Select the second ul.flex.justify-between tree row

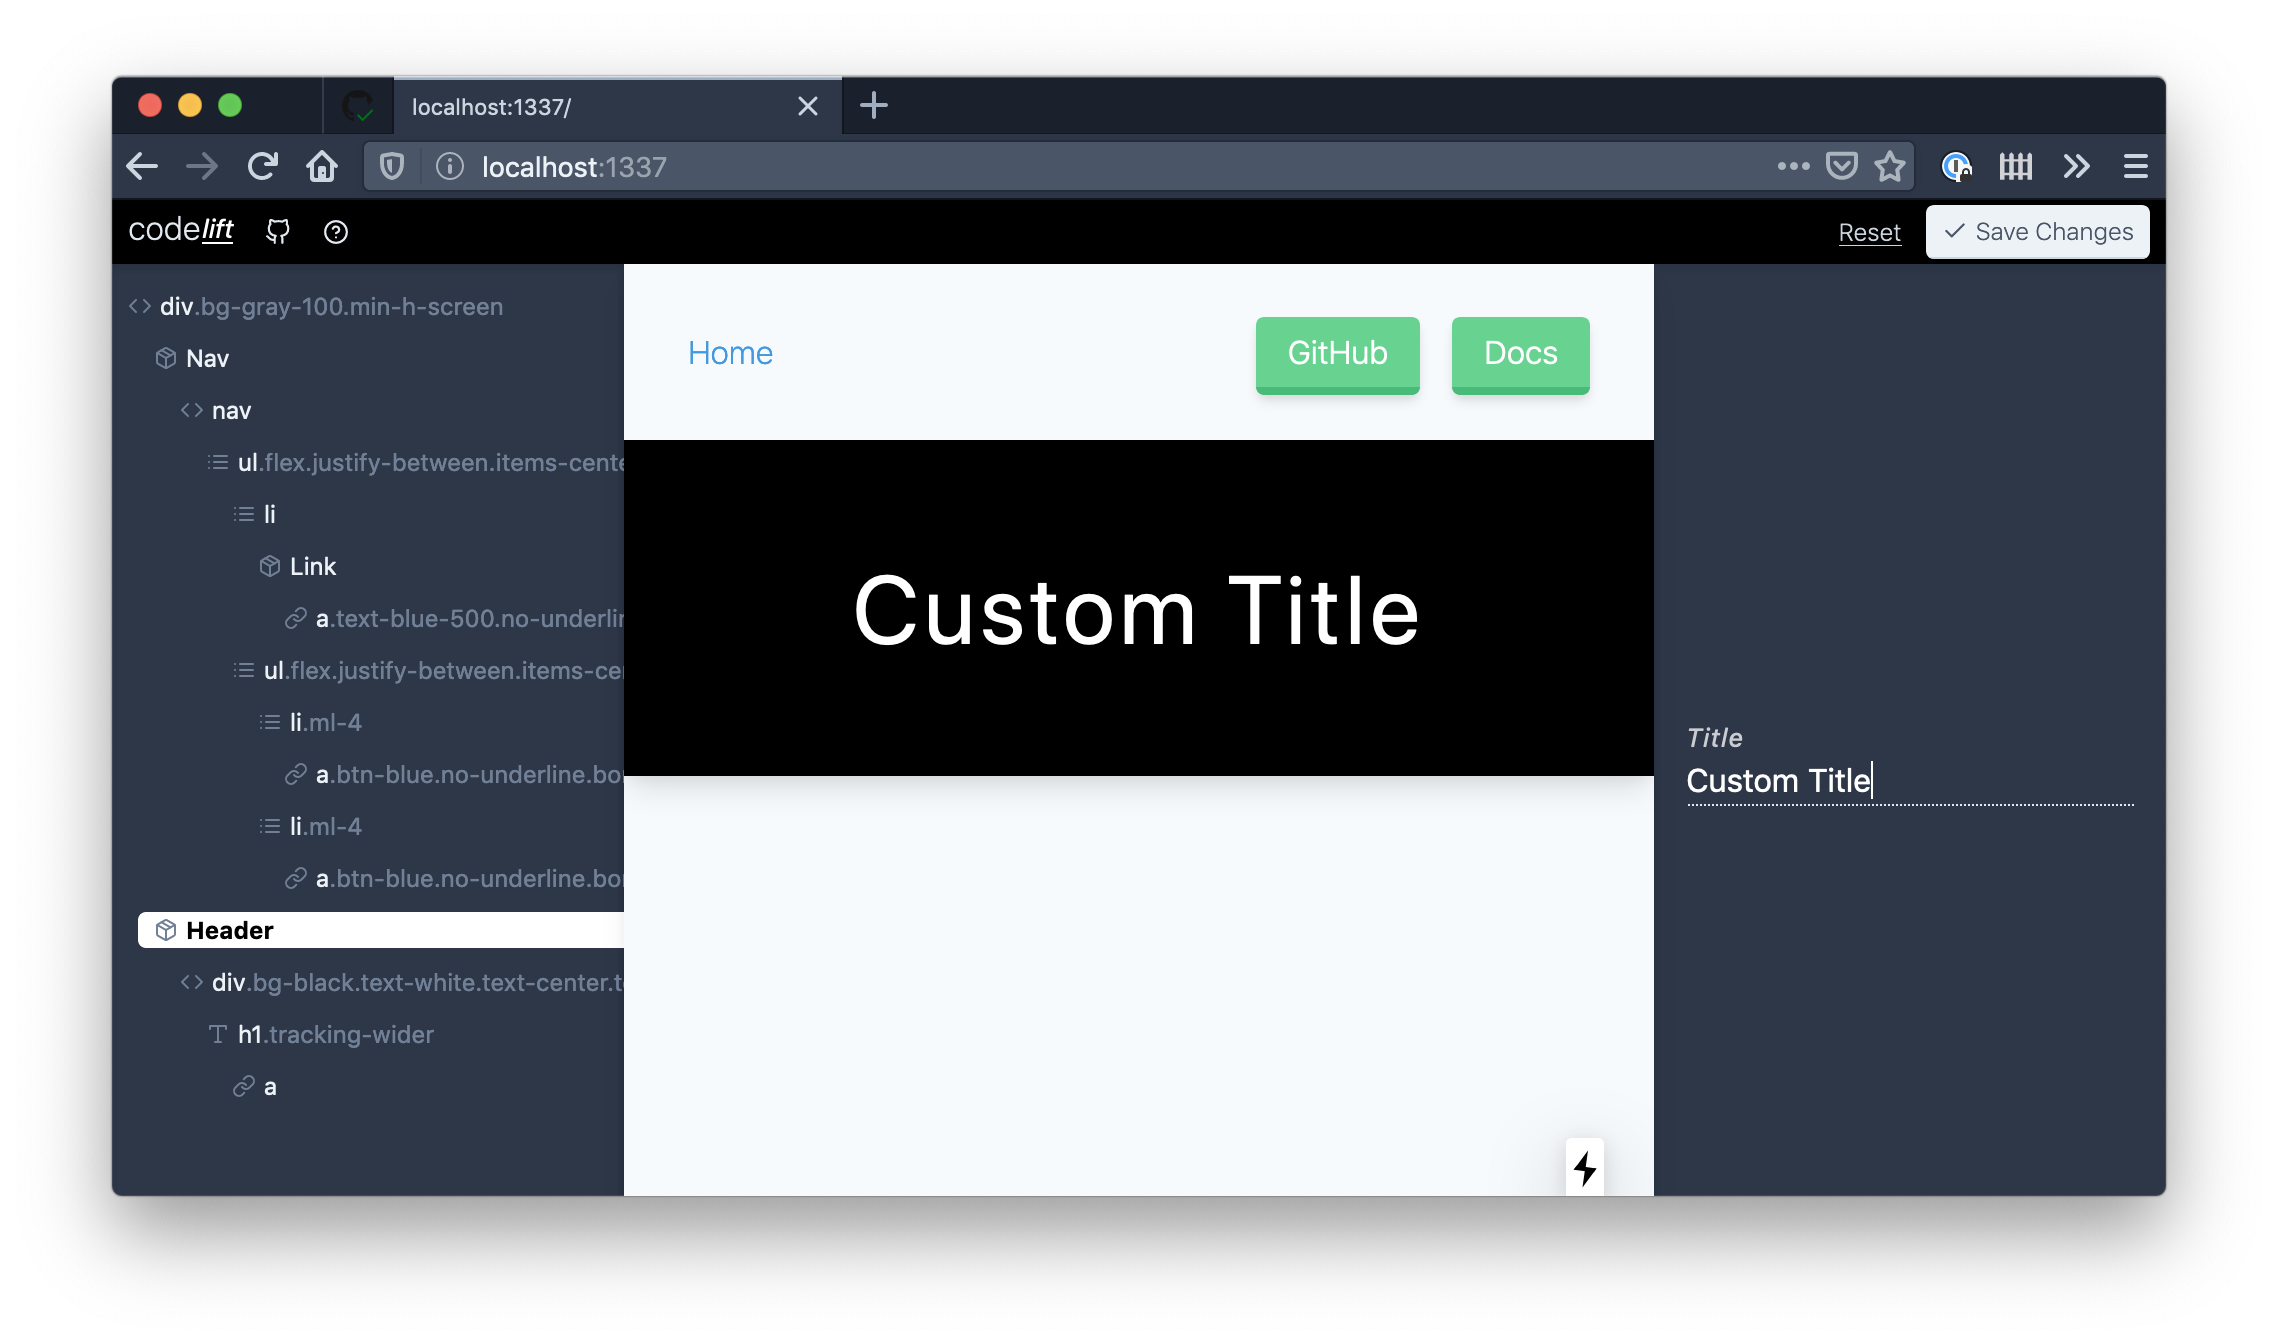point(428,670)
